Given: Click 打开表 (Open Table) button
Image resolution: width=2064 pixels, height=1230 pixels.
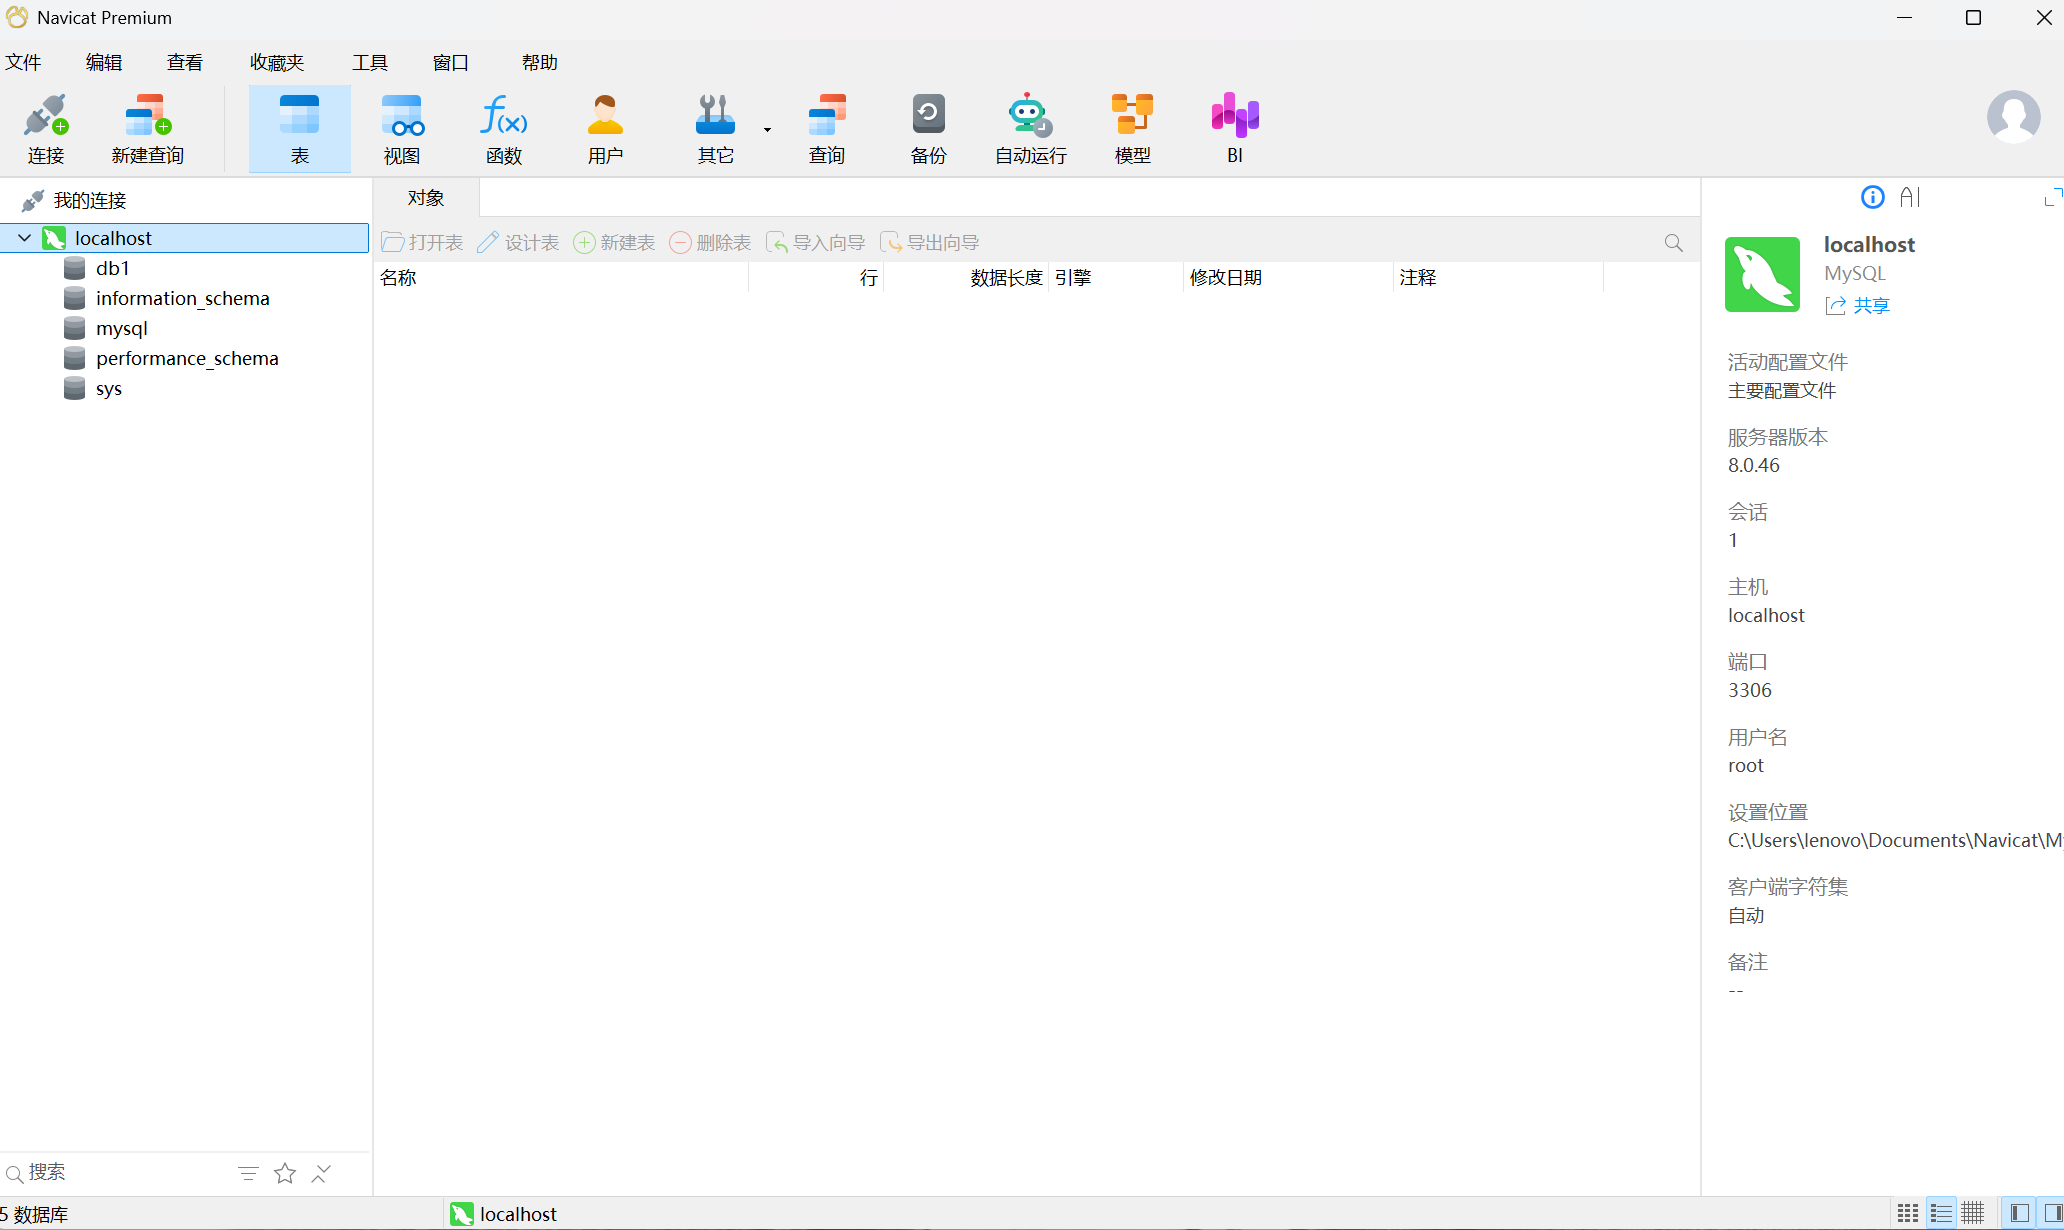Looking at the screenshot, I should coord(422,242).
